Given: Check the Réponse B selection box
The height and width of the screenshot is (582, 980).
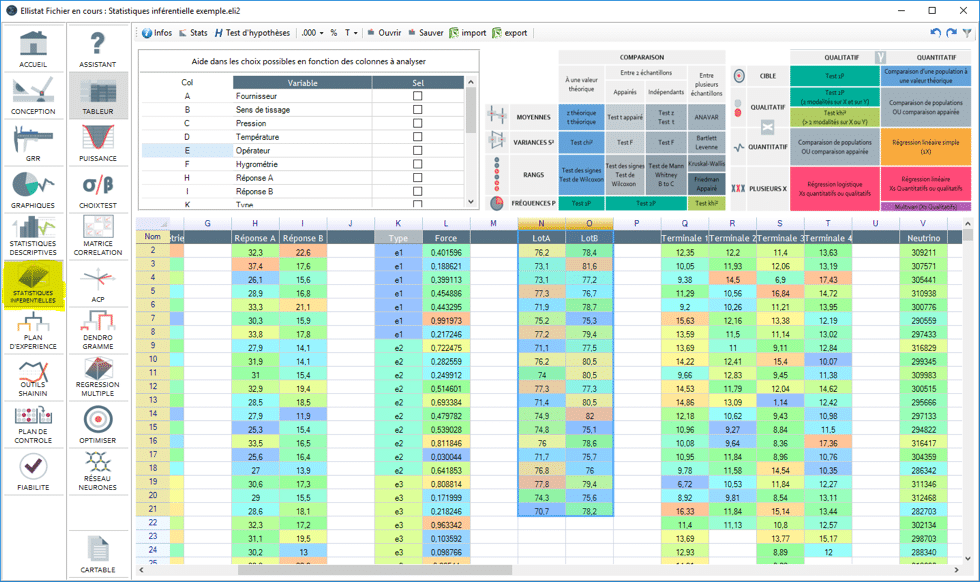Looking at the screenshot, I should pyautogui.click(x=418, y=191).
